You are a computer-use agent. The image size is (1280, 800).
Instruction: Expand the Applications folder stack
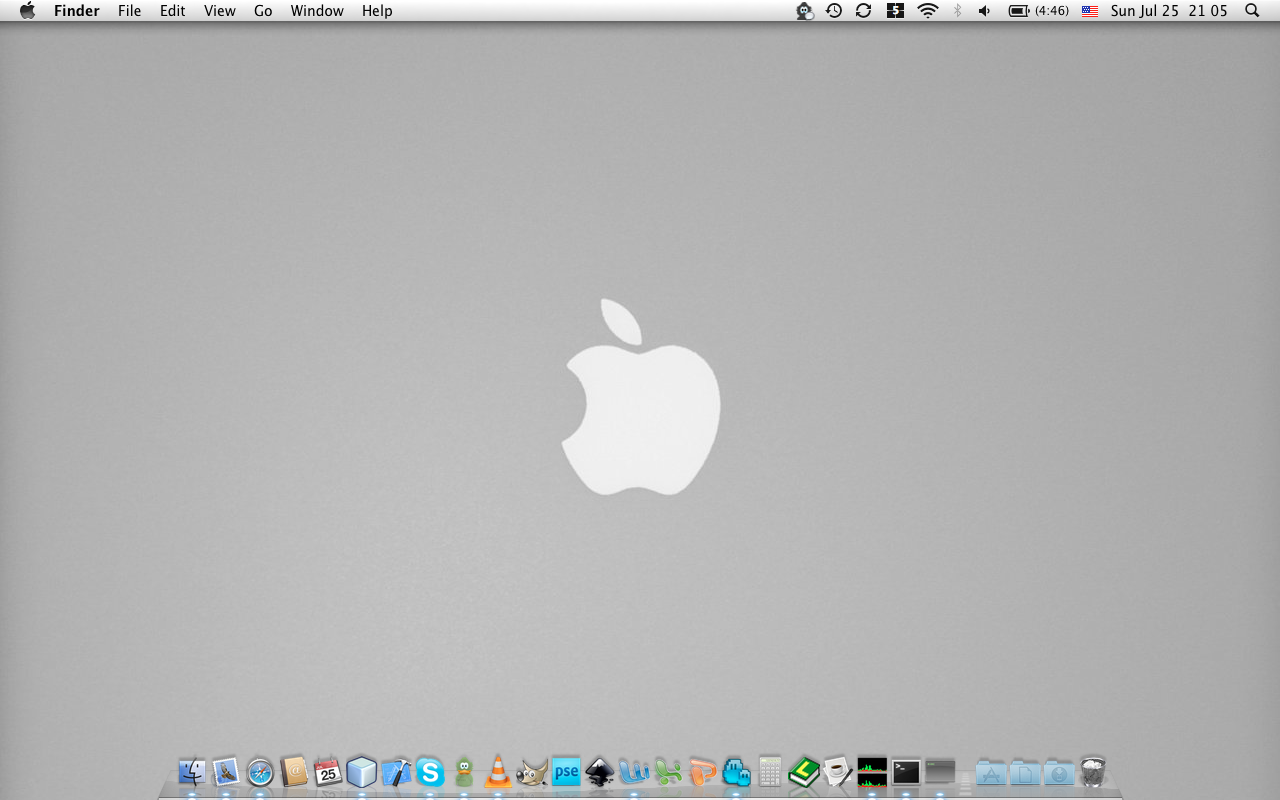coord(991,772)
